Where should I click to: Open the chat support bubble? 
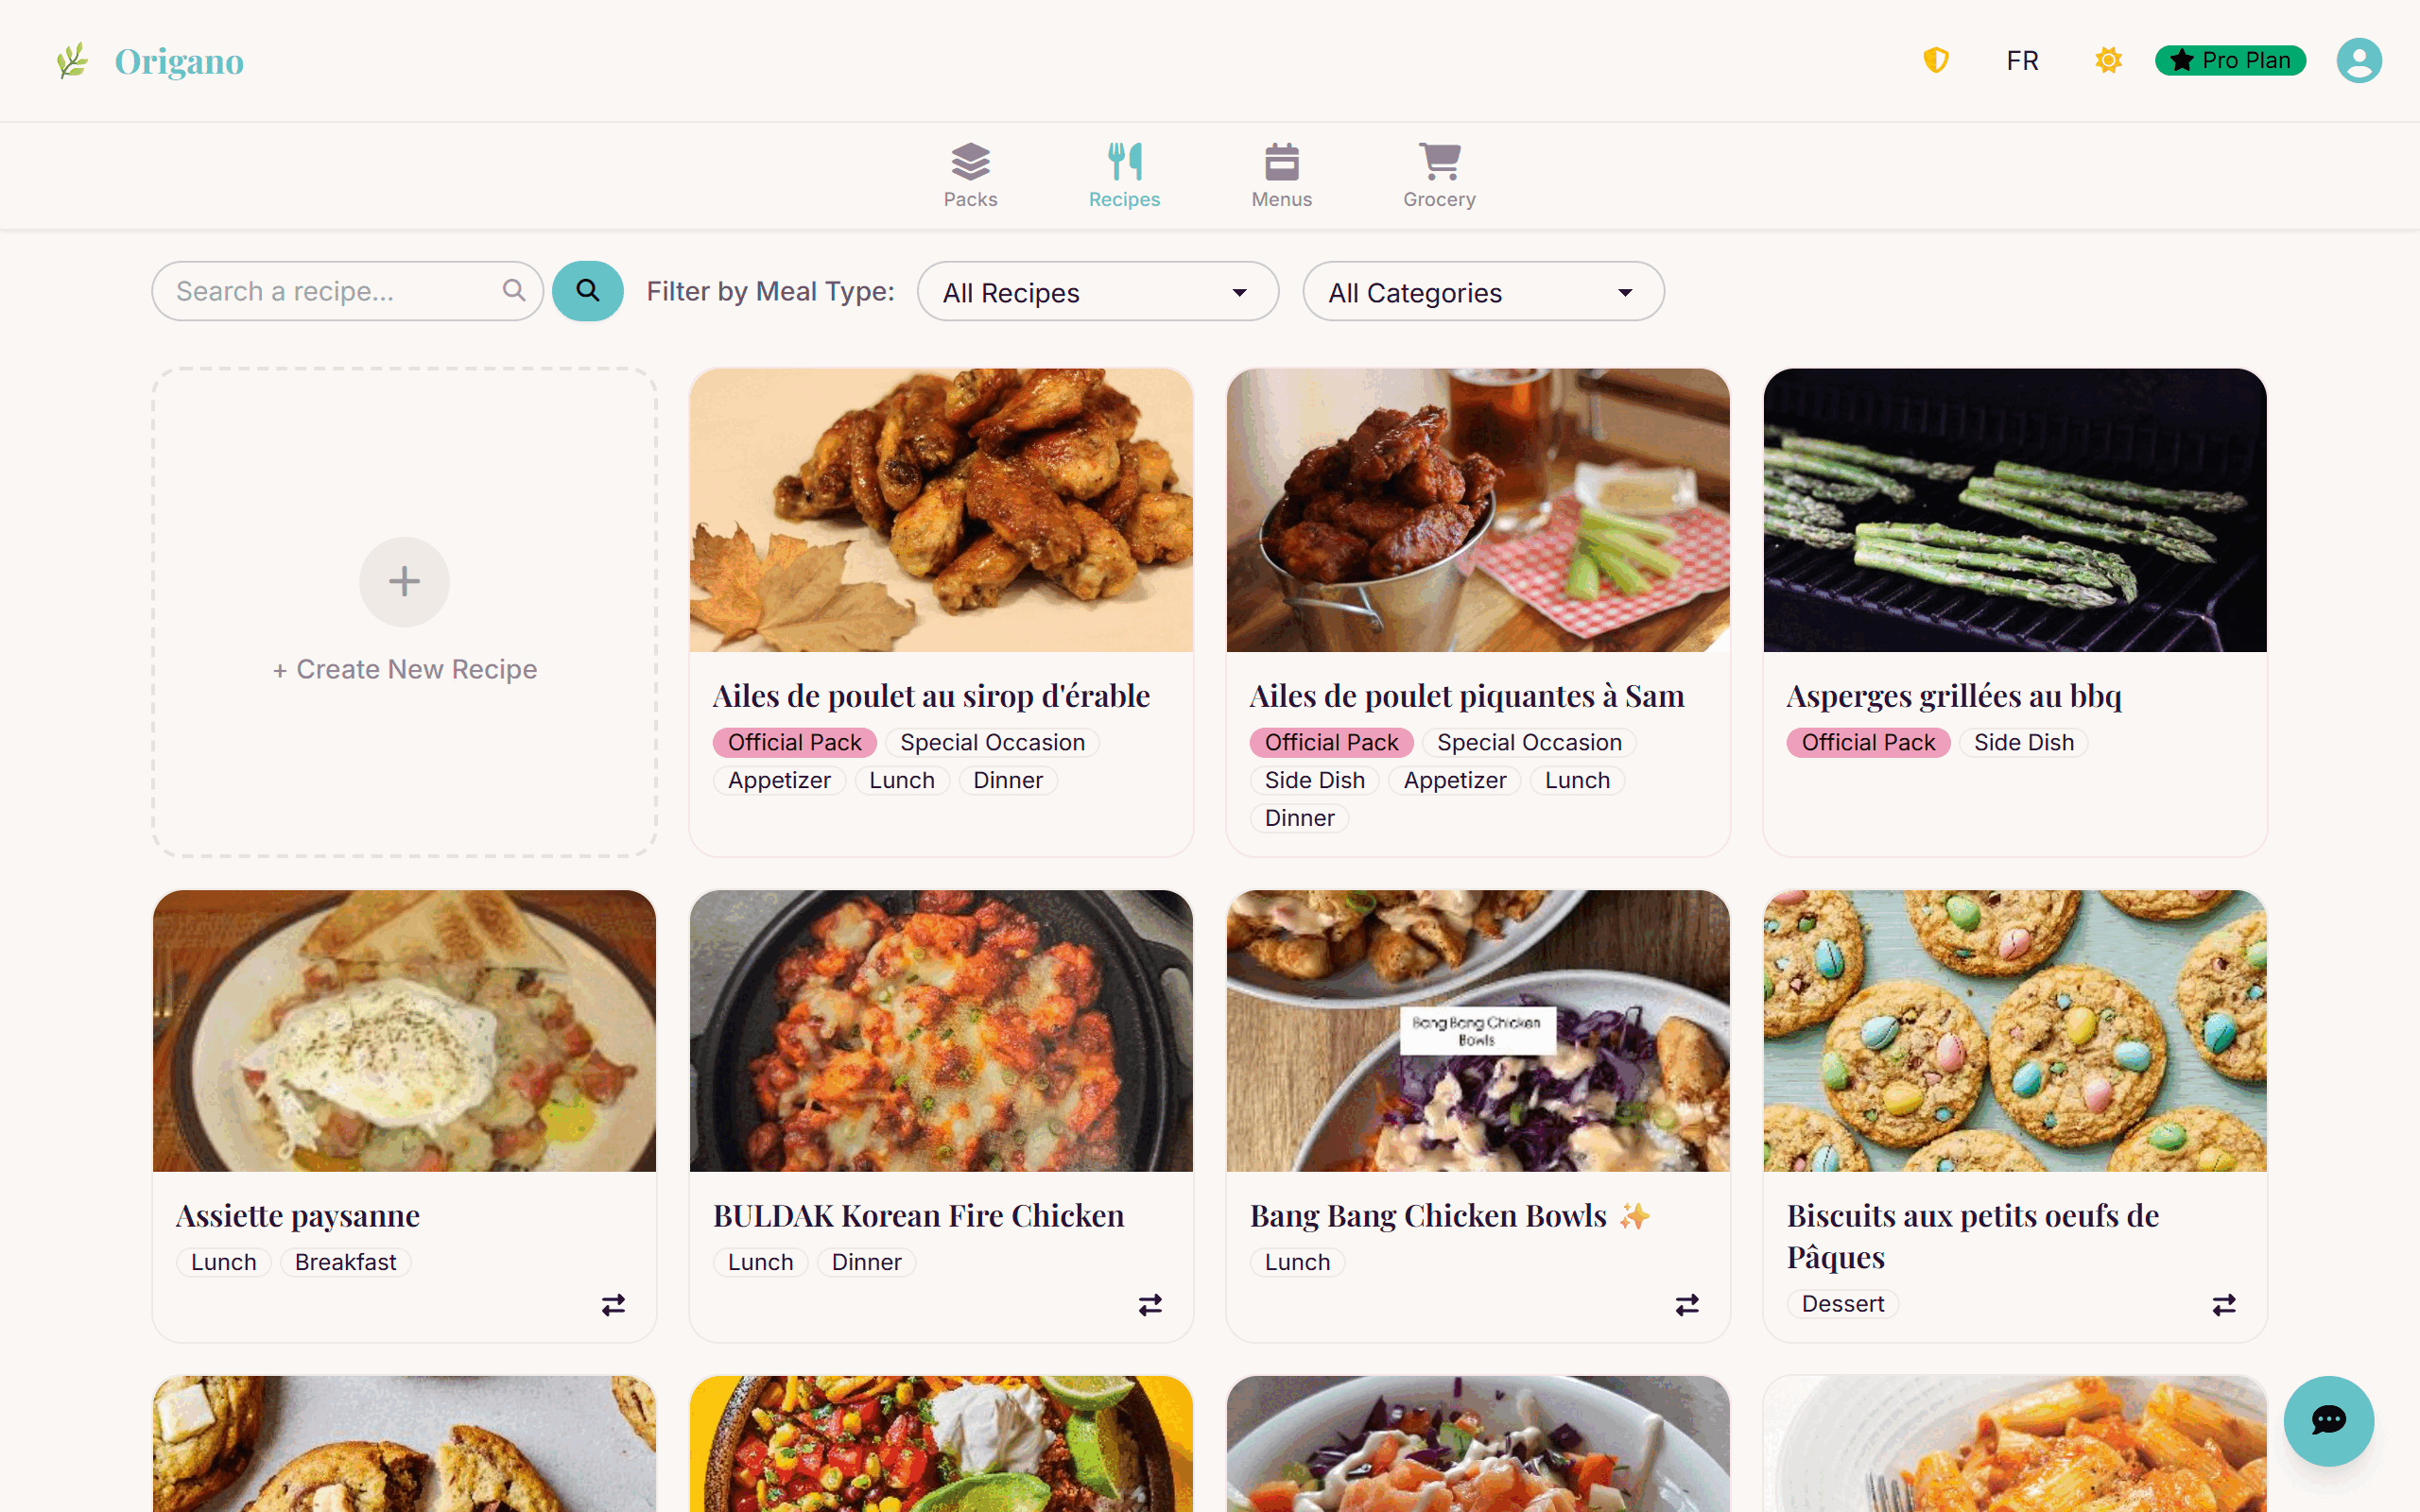pyautogui.click(x=2328, y=1420)
